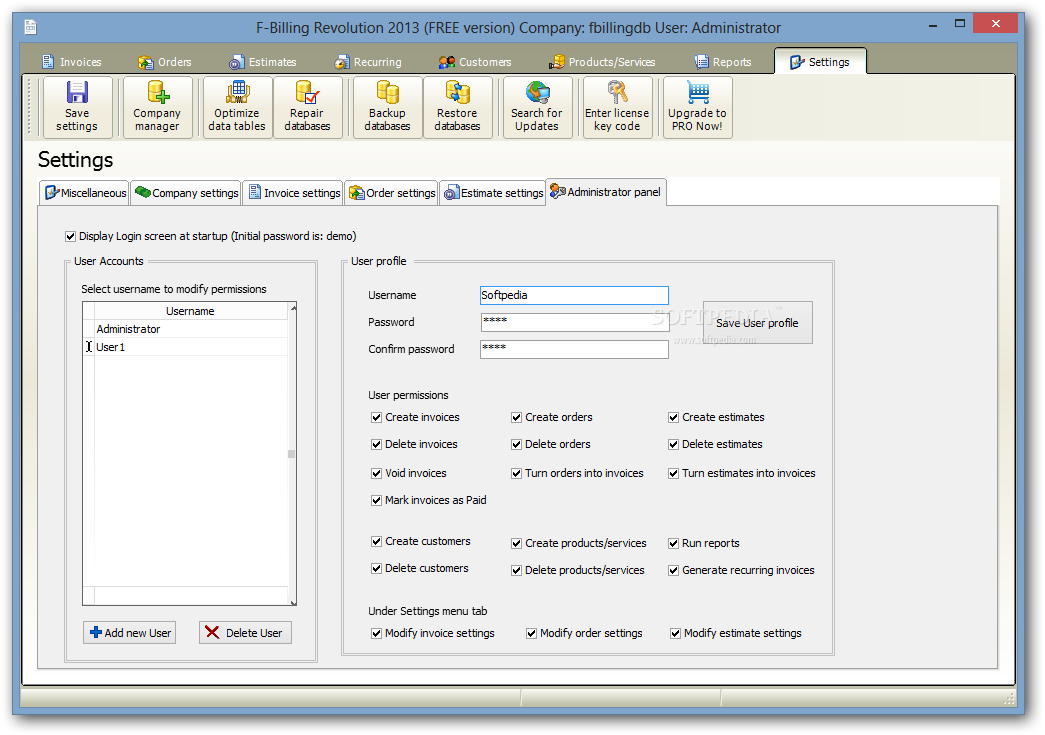Toggle Delete orders permission
The width and height of the screenshot is (1045, 735).
click(x=517, y=444)
